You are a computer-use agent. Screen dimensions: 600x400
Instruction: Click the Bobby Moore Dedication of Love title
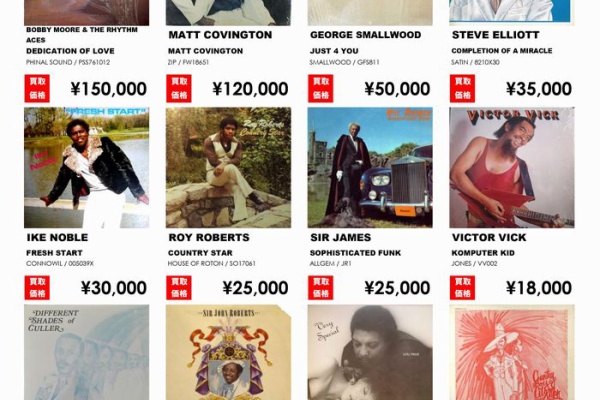pos(70,51)
